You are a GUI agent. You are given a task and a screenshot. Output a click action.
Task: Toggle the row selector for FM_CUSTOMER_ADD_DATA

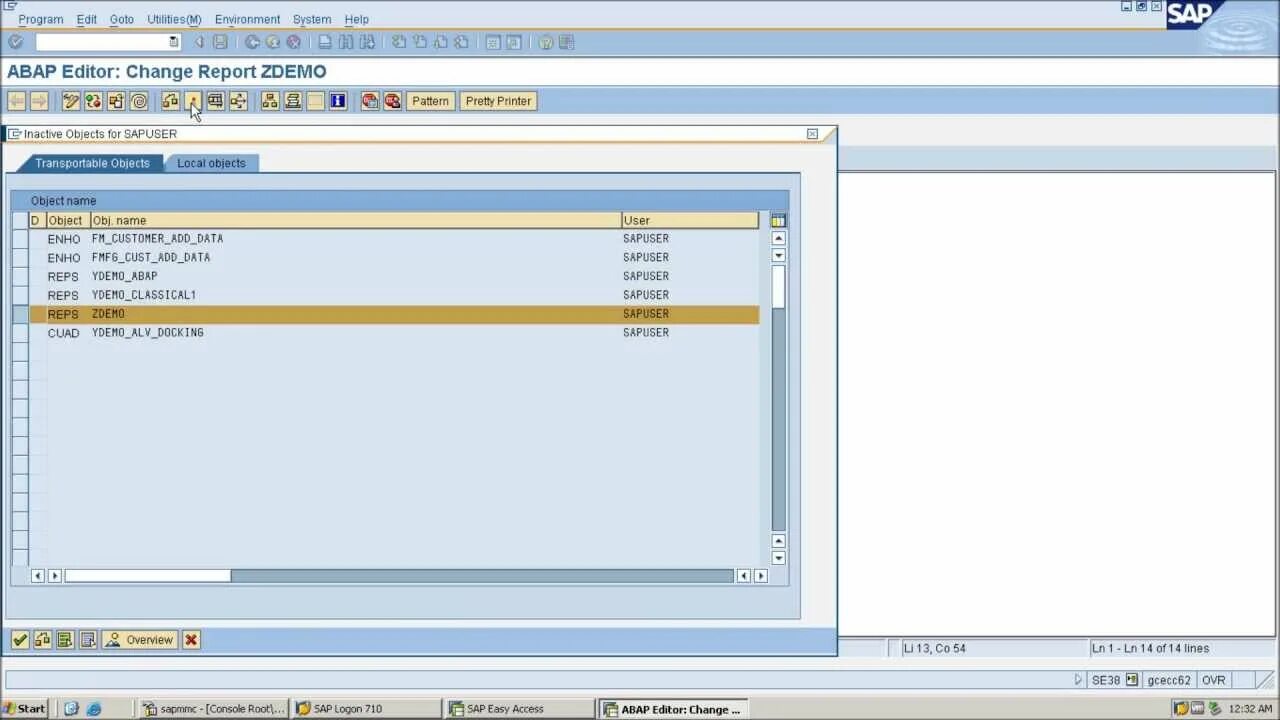coord(20,239)
